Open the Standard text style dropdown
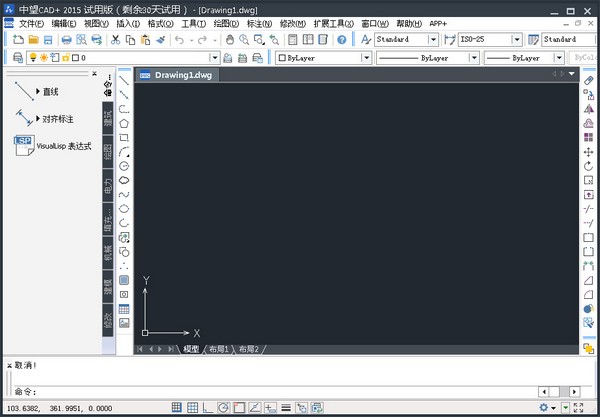This screenshot has height=417, width=600. (x=432, y=40)
